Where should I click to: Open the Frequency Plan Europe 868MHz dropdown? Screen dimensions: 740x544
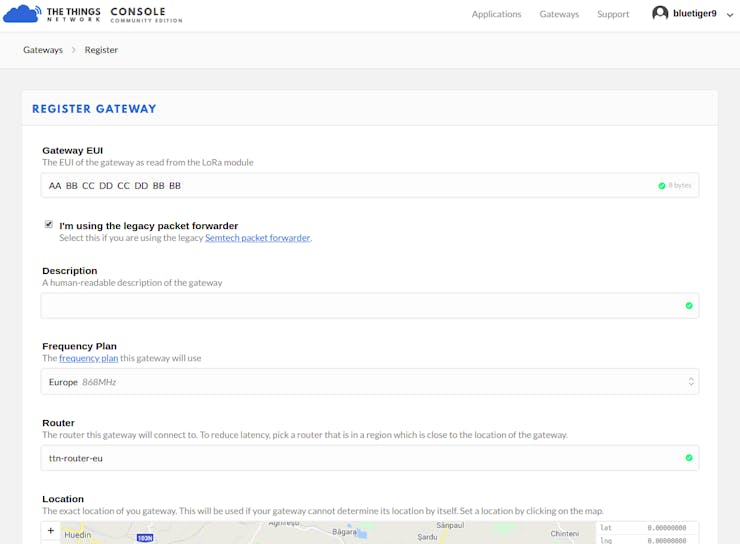(370, 382)
